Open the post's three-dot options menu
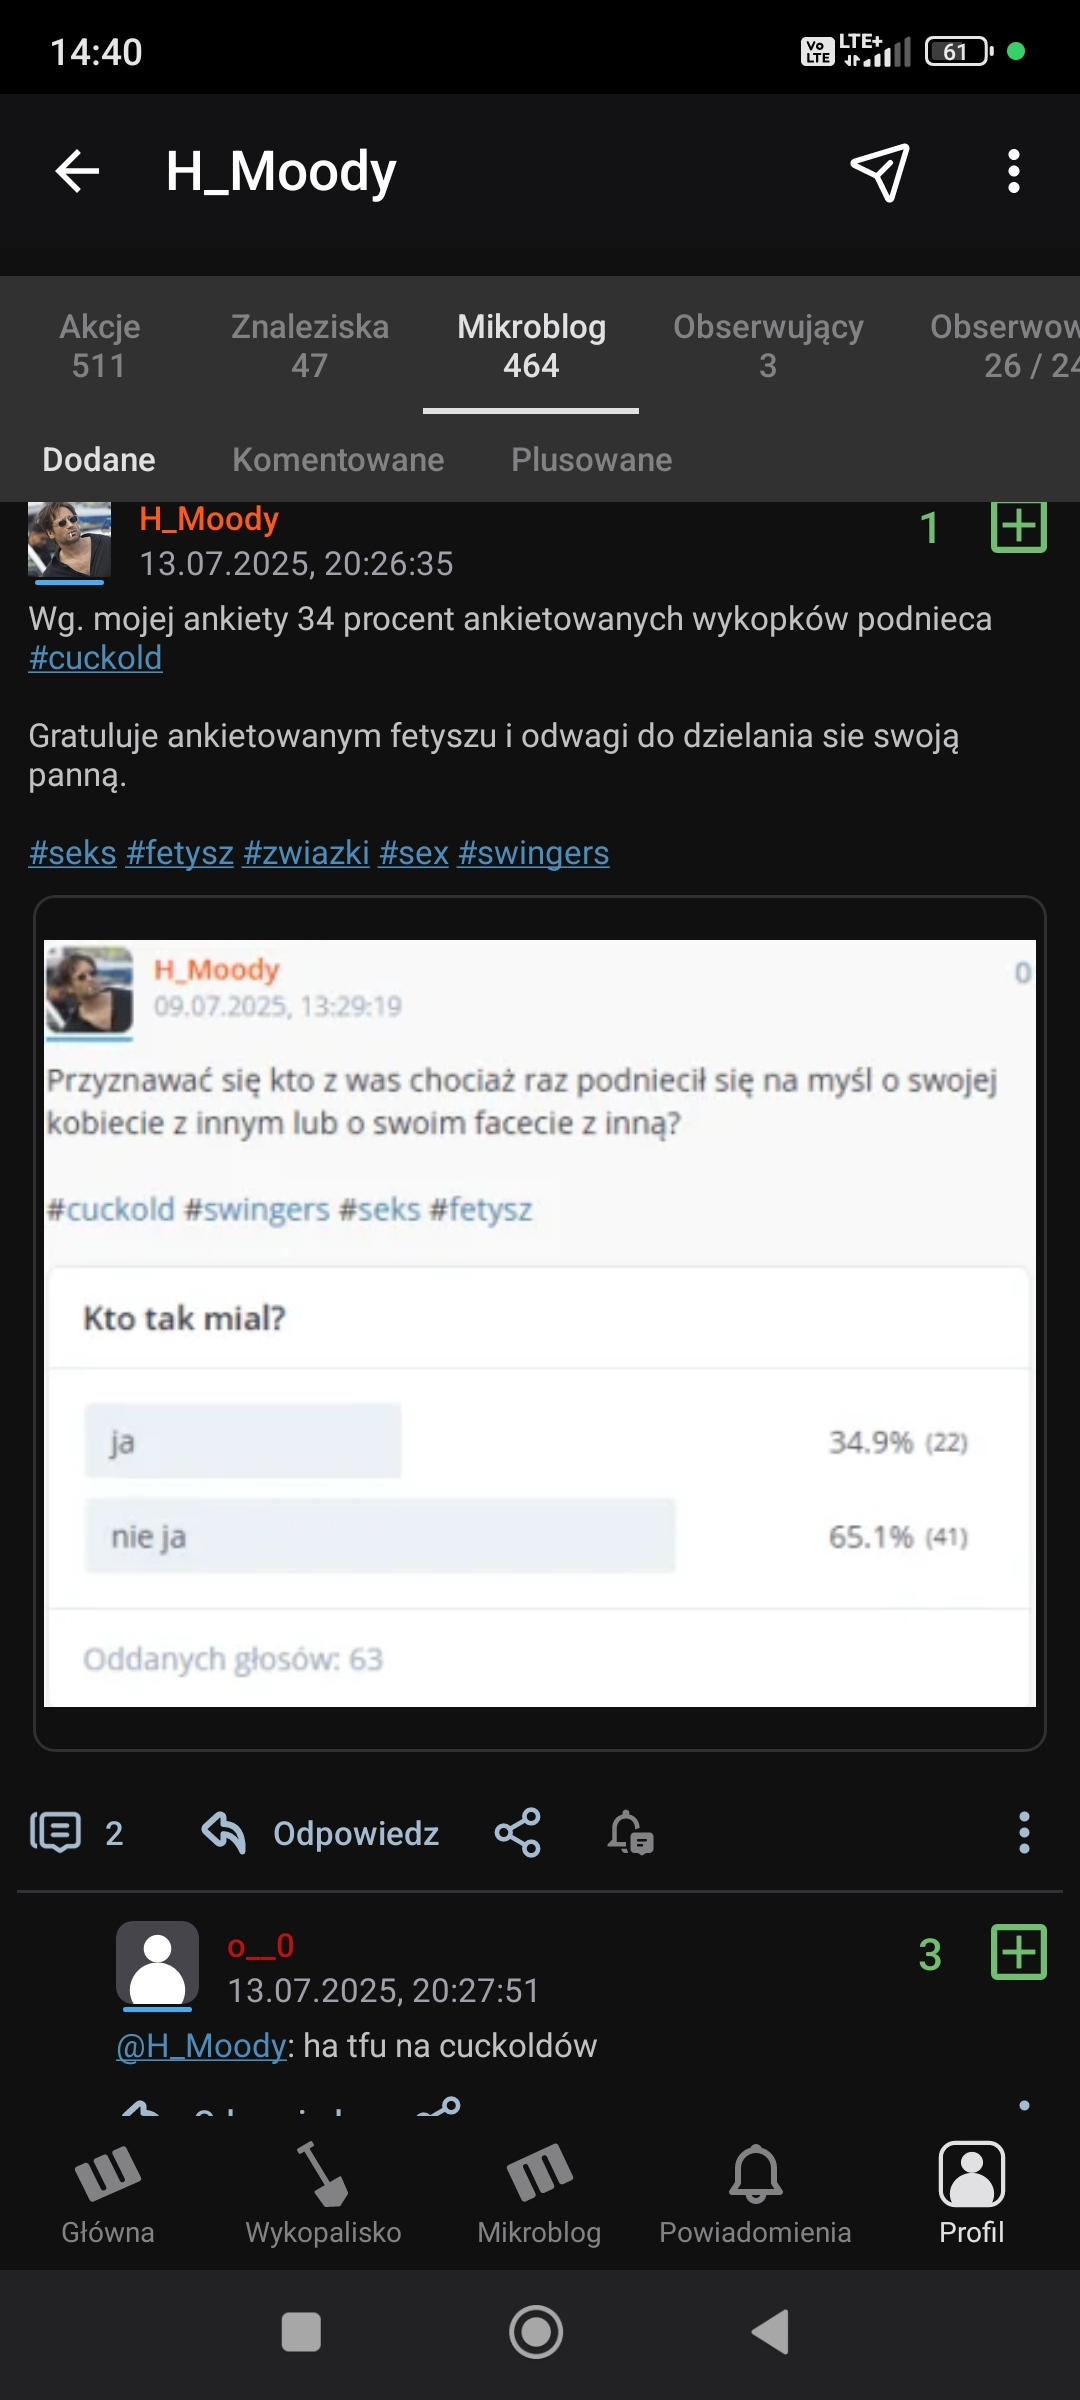 (1023, 1833)
